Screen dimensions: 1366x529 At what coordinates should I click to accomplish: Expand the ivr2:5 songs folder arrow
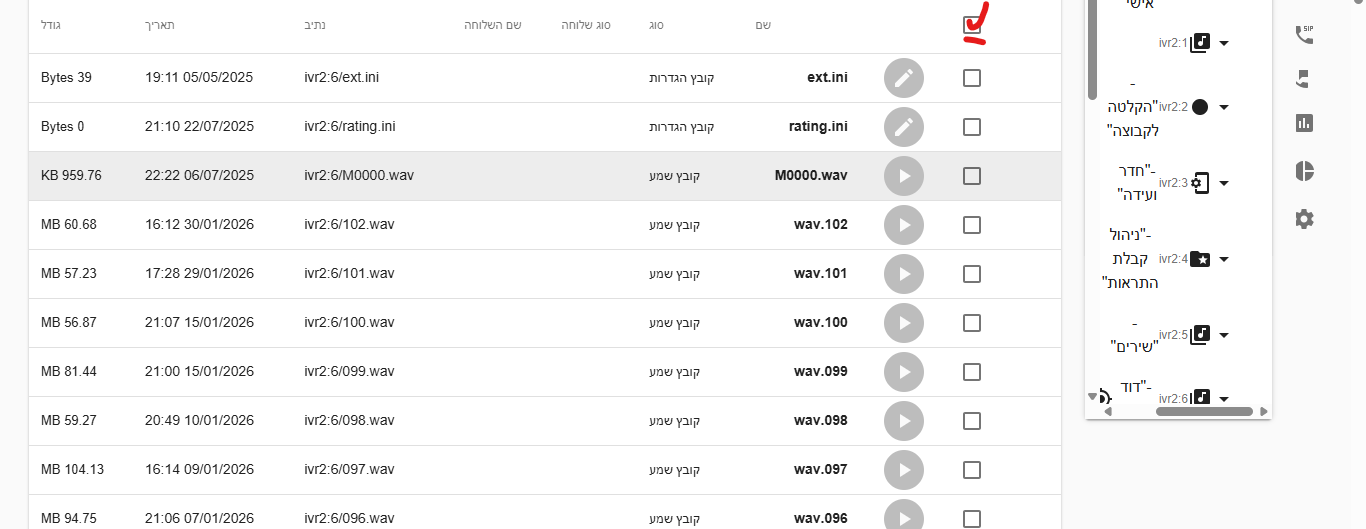(x=1224, y=335)
